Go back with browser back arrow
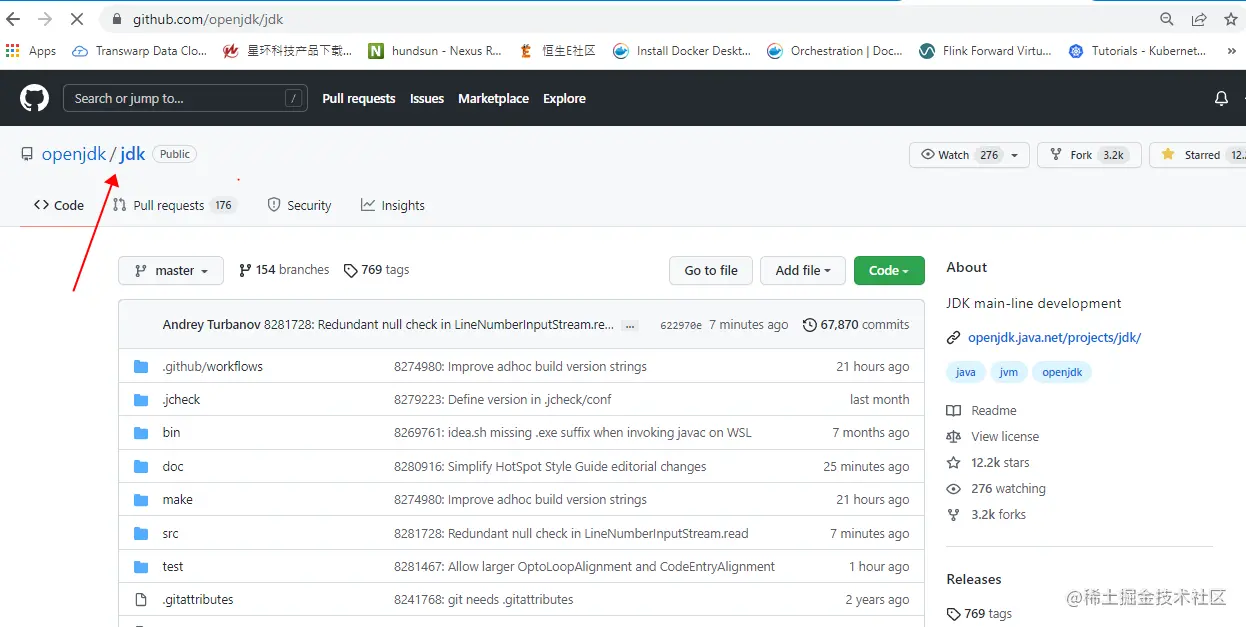1246x627 pixels. (x=14, y=19)
